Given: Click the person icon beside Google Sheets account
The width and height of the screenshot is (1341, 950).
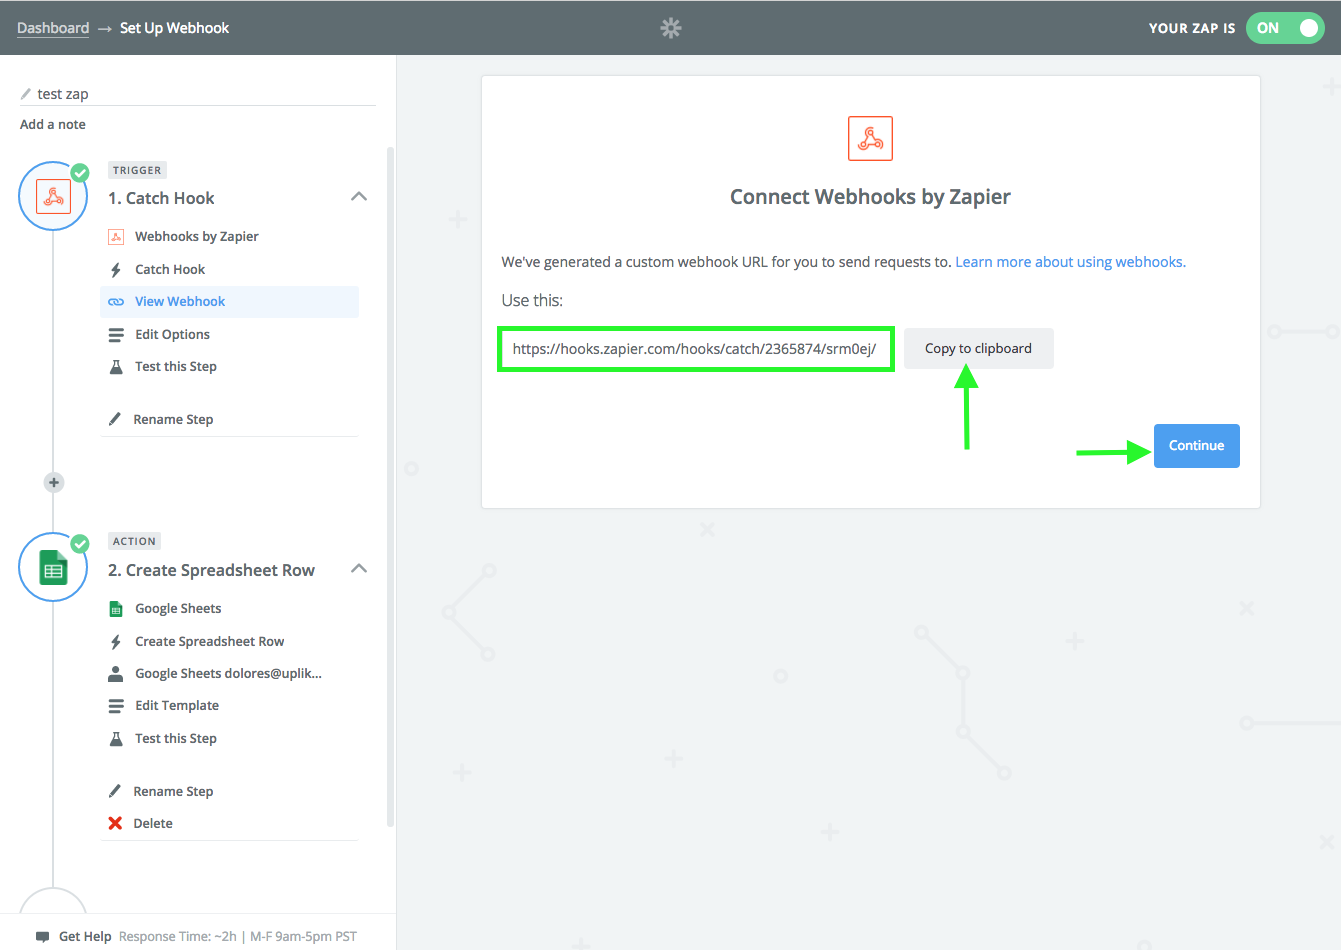Looking at the screenshot, I should click(x=116, y=674).
